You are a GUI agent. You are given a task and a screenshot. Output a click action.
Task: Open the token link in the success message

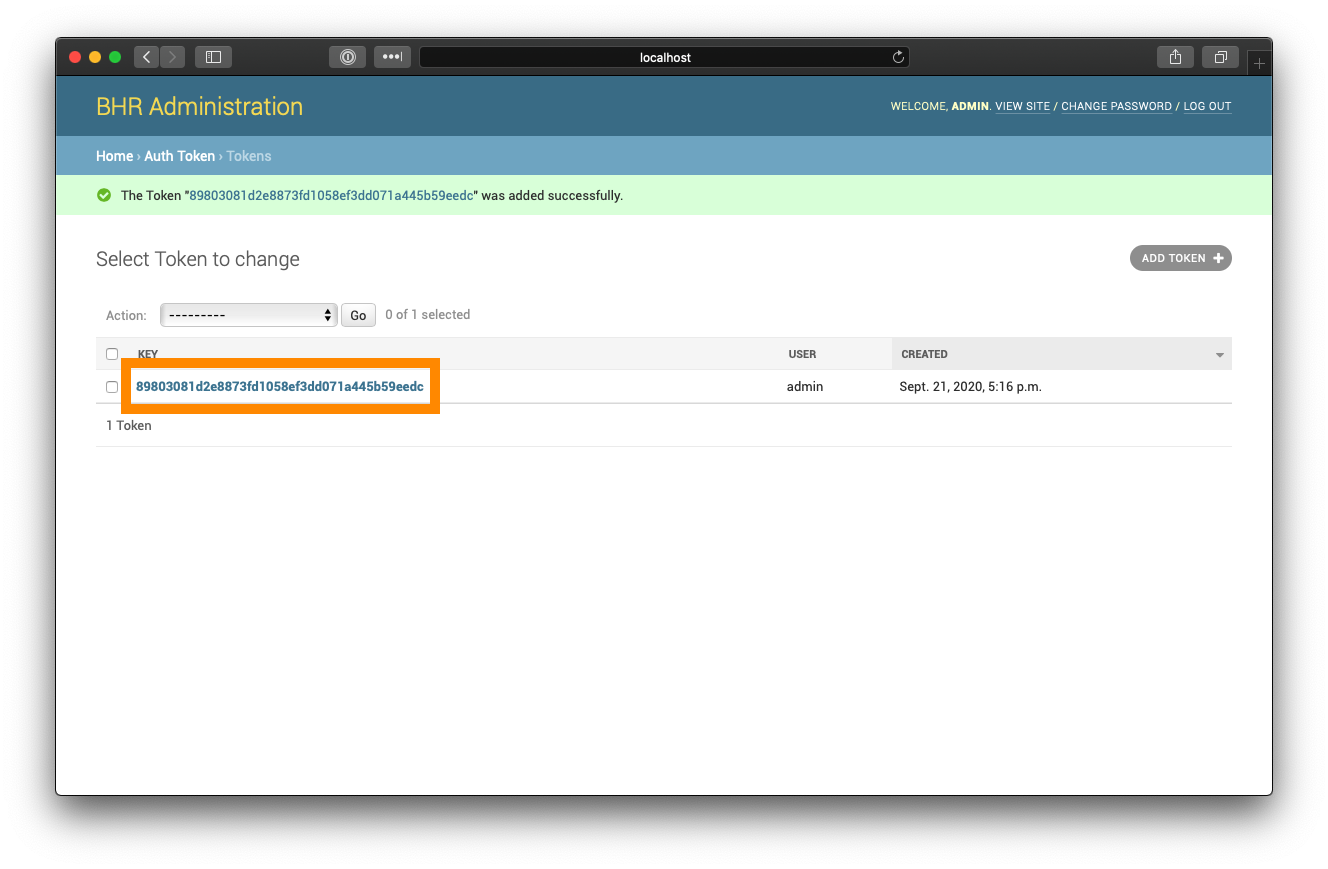331,195
